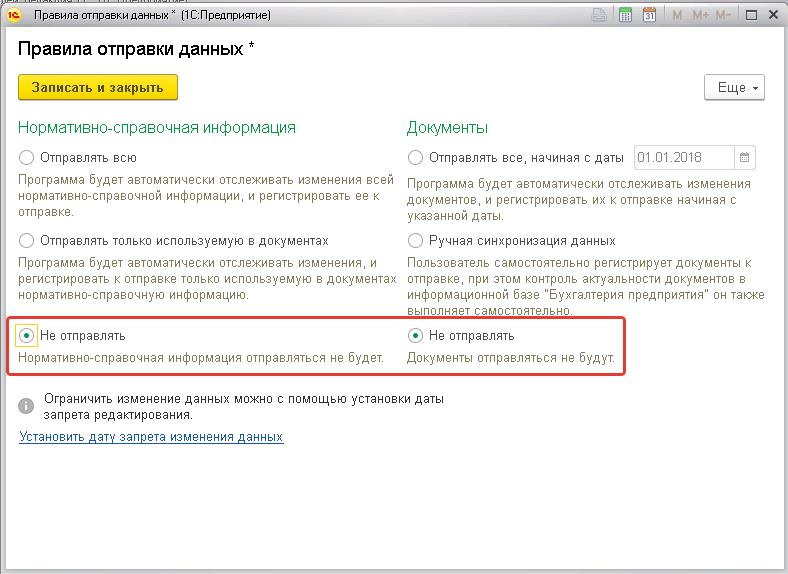This screenshot has height=574, width=788.
Task: Click the M- memory subtract button
Action: pos(722,15)
